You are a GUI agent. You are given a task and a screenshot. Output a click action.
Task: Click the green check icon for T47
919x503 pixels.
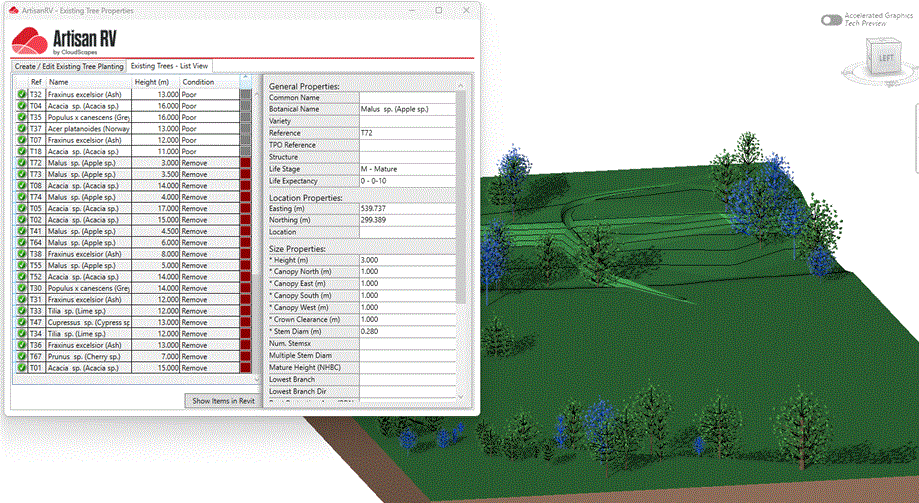[21, 322]
